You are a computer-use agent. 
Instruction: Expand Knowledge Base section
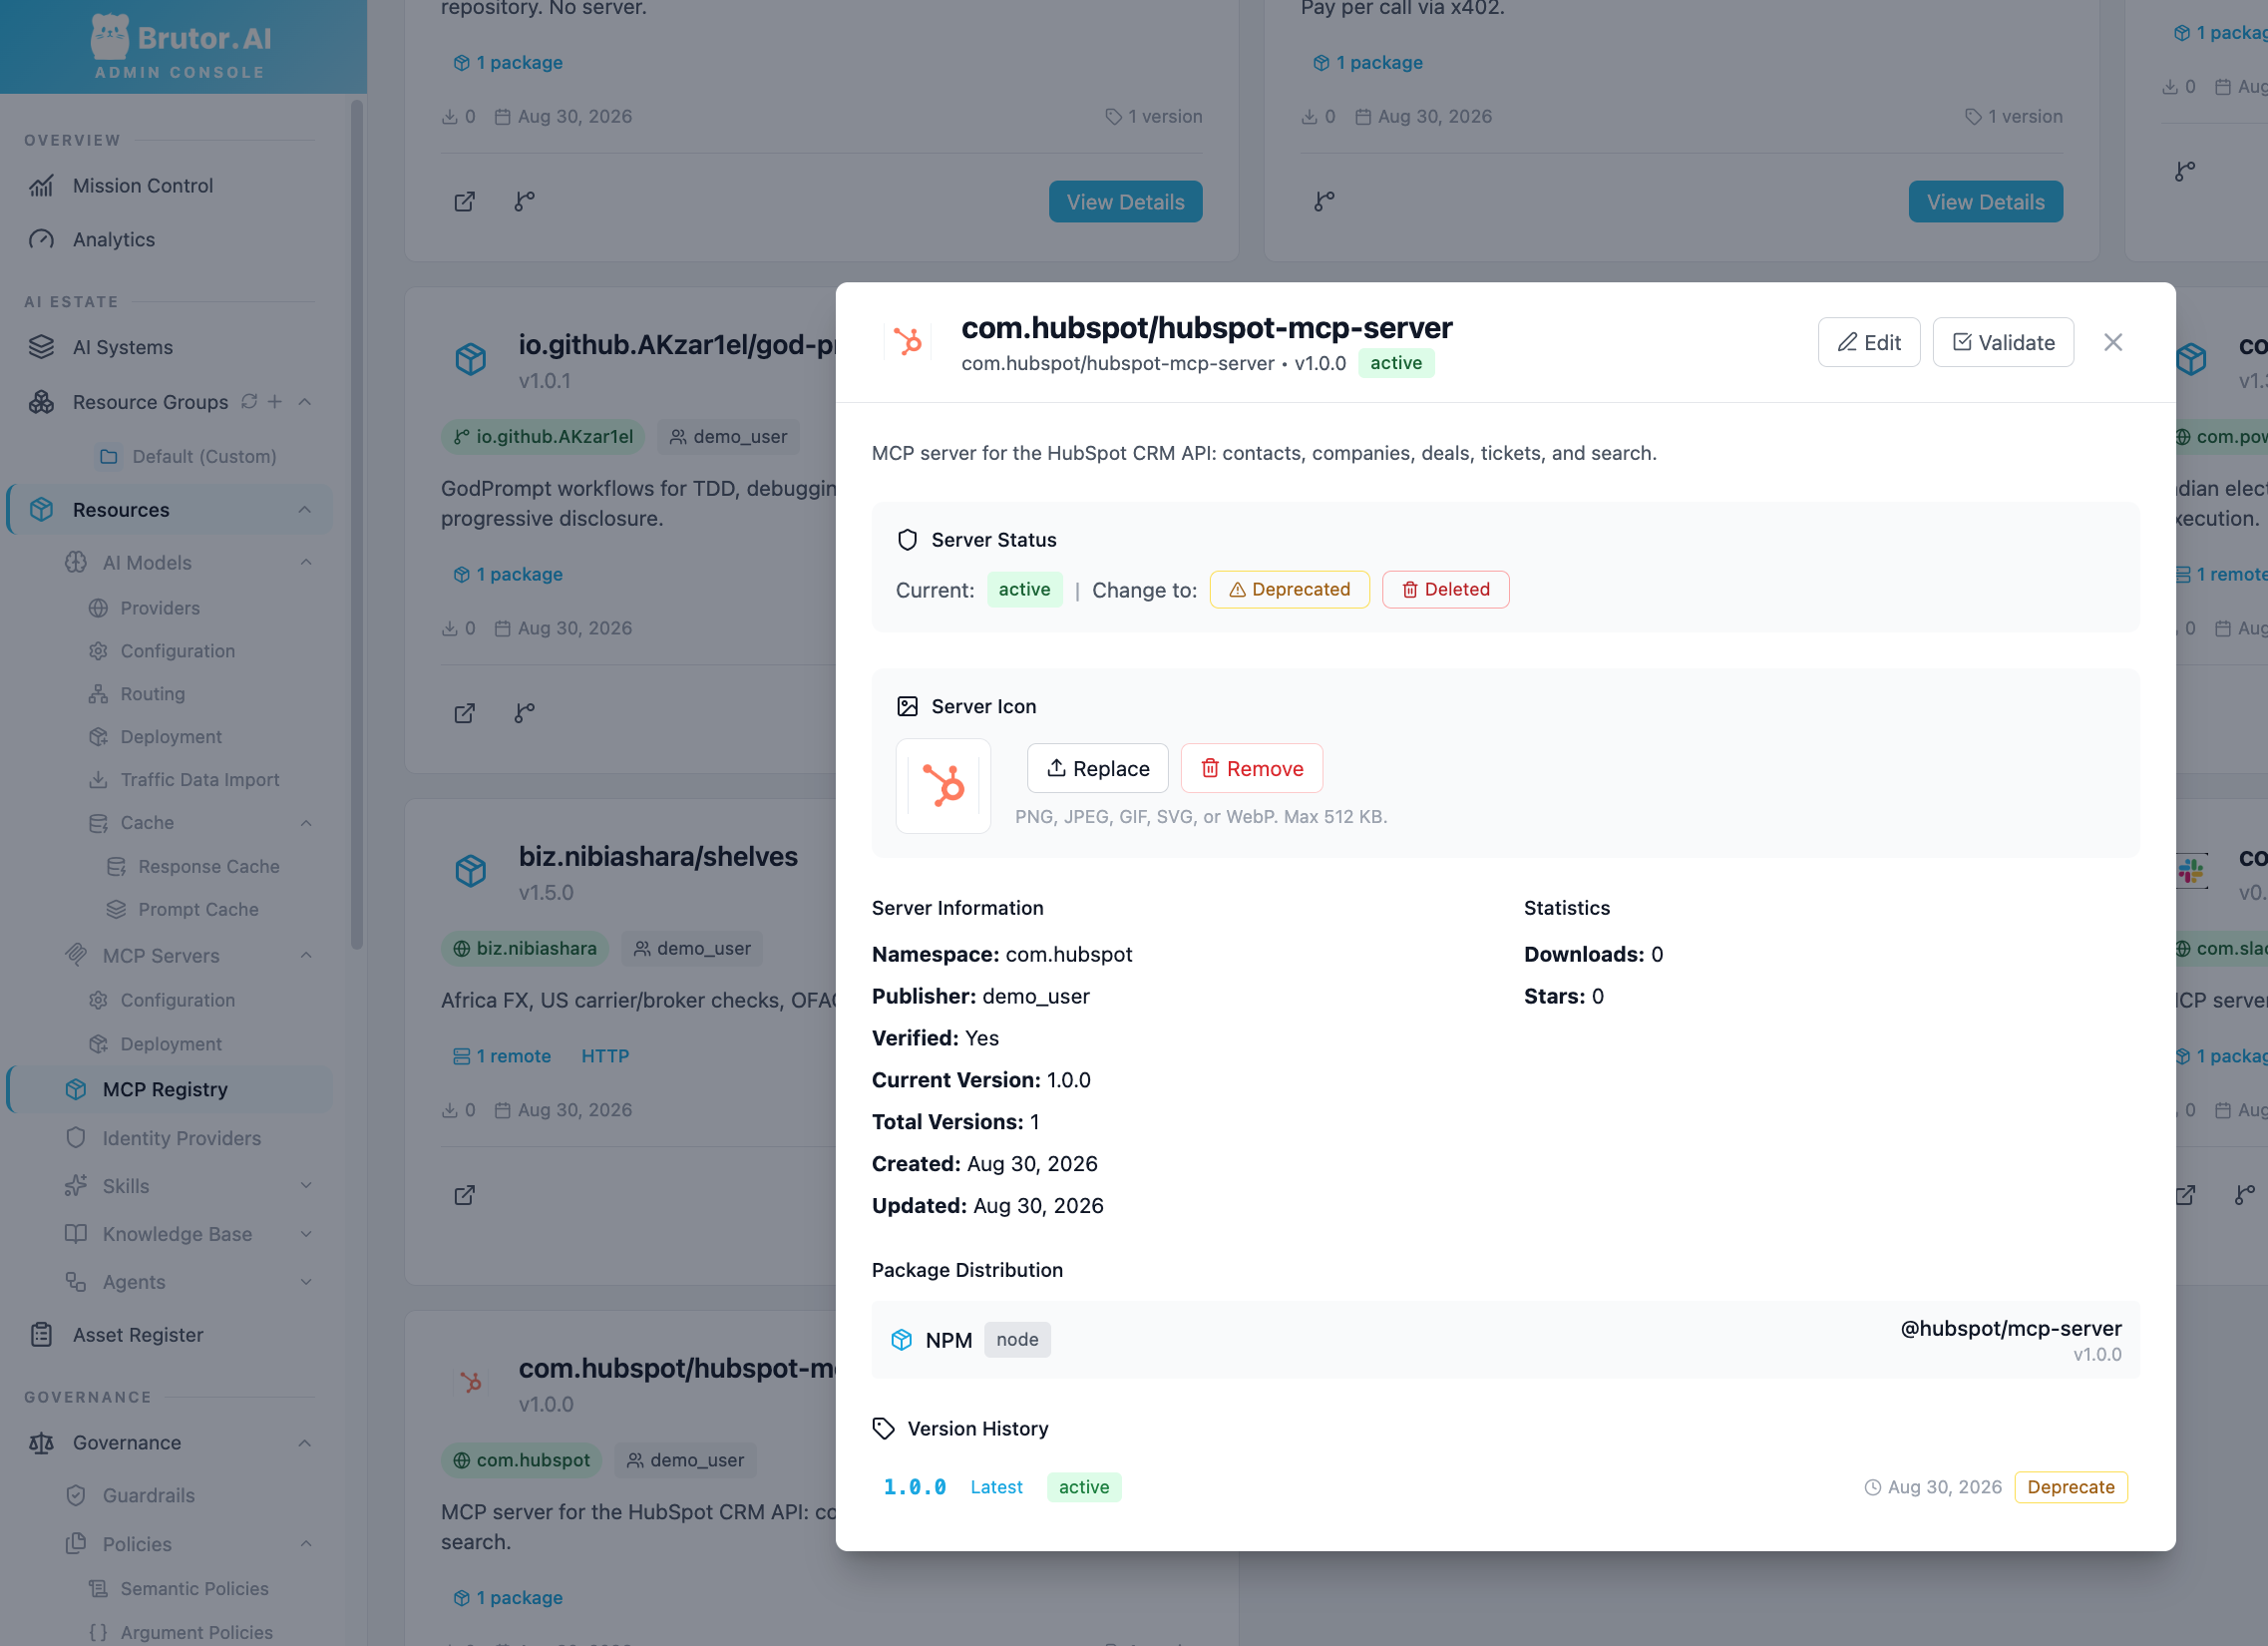point(306,1233)
